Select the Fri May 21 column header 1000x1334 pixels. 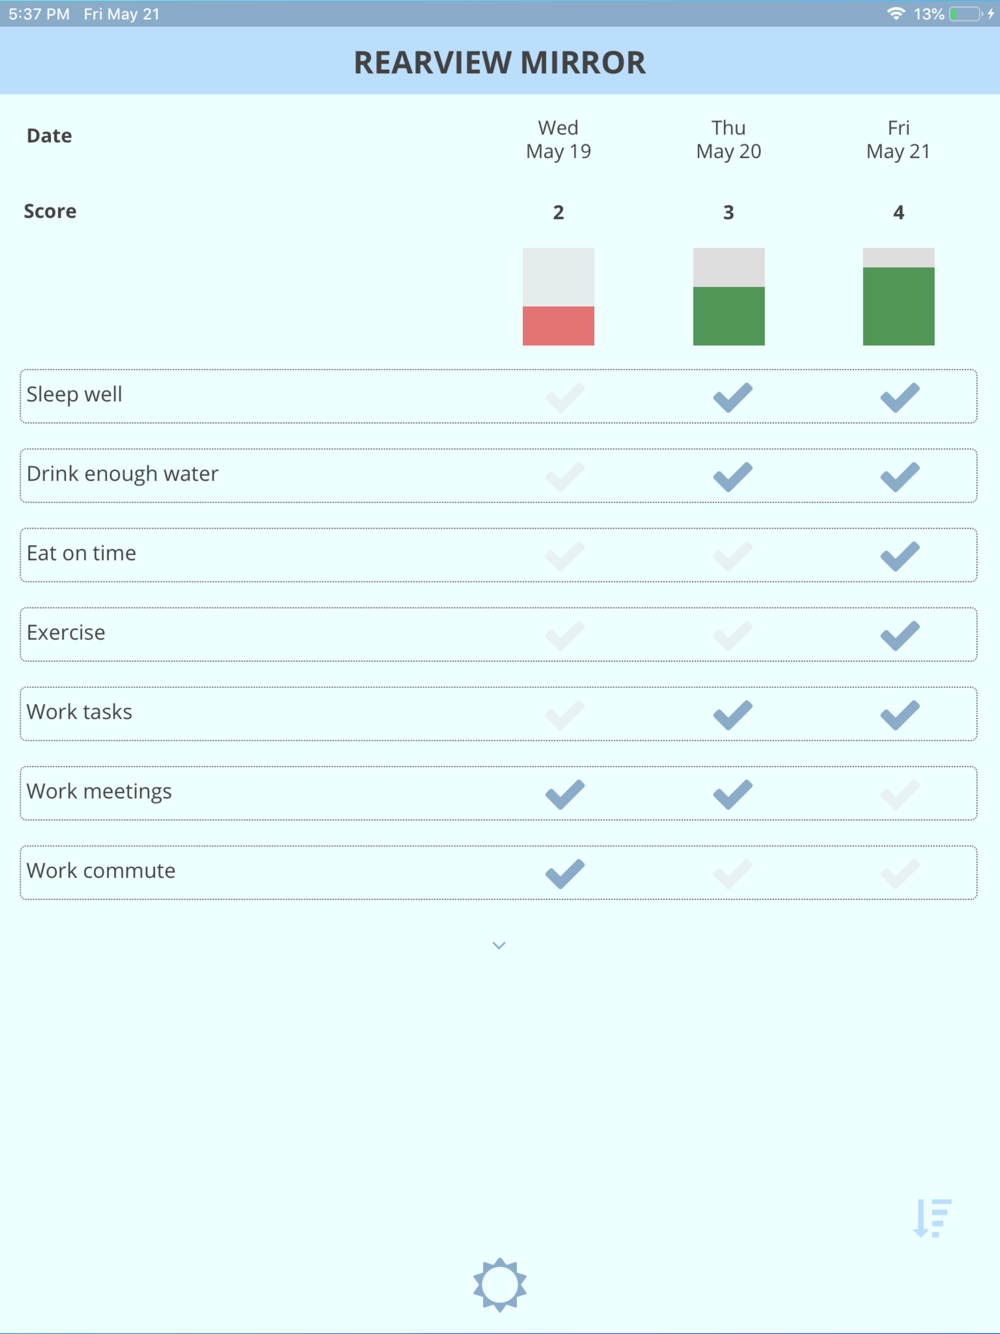[x=898, y=140]
